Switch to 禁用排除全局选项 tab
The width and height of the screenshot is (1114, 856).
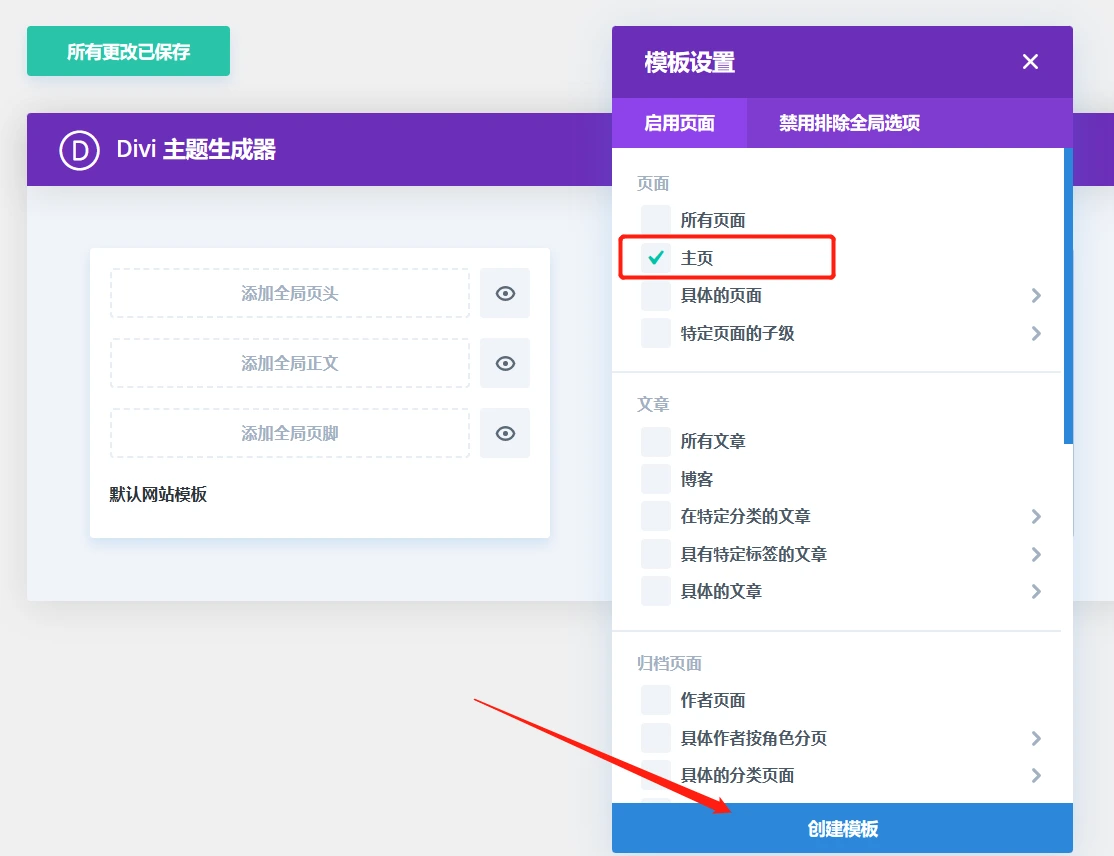(x=849, y=123)
